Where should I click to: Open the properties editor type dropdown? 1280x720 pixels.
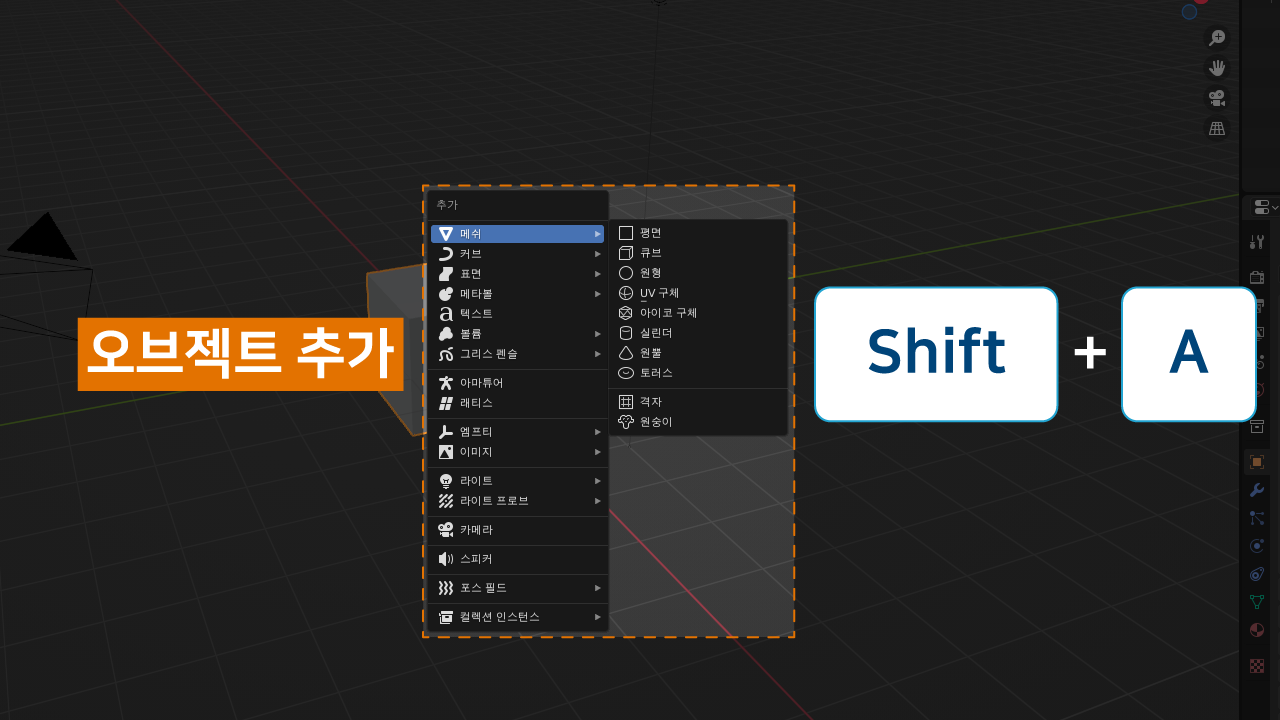point(1265,207)
